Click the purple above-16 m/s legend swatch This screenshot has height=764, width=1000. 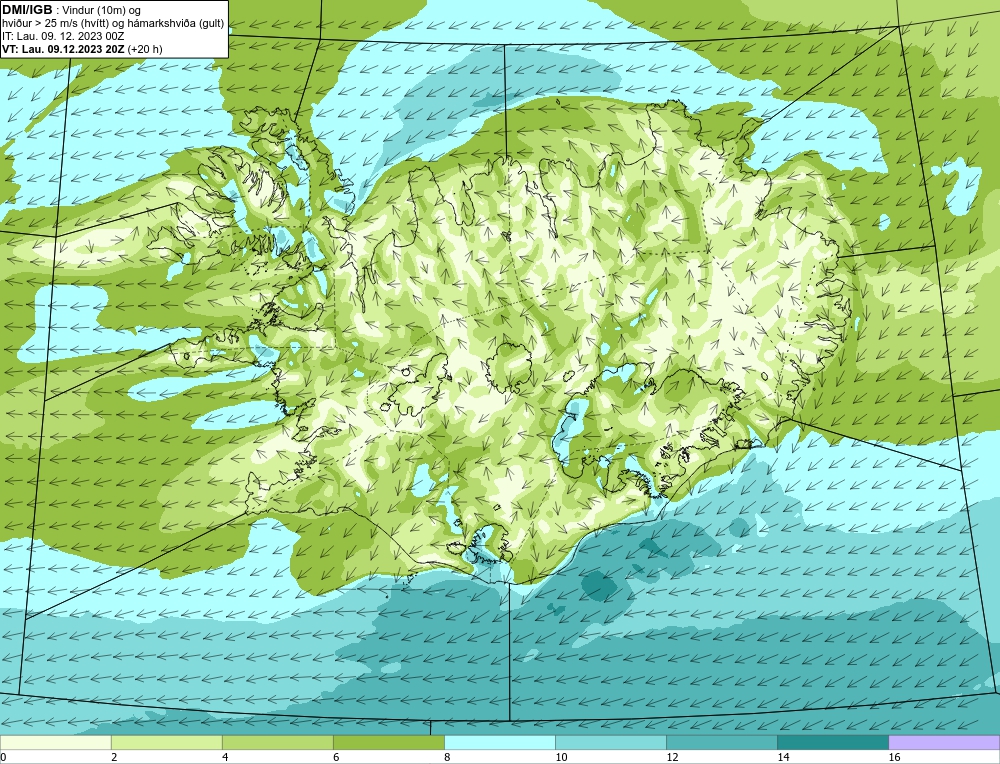click(x=944, y=742)
